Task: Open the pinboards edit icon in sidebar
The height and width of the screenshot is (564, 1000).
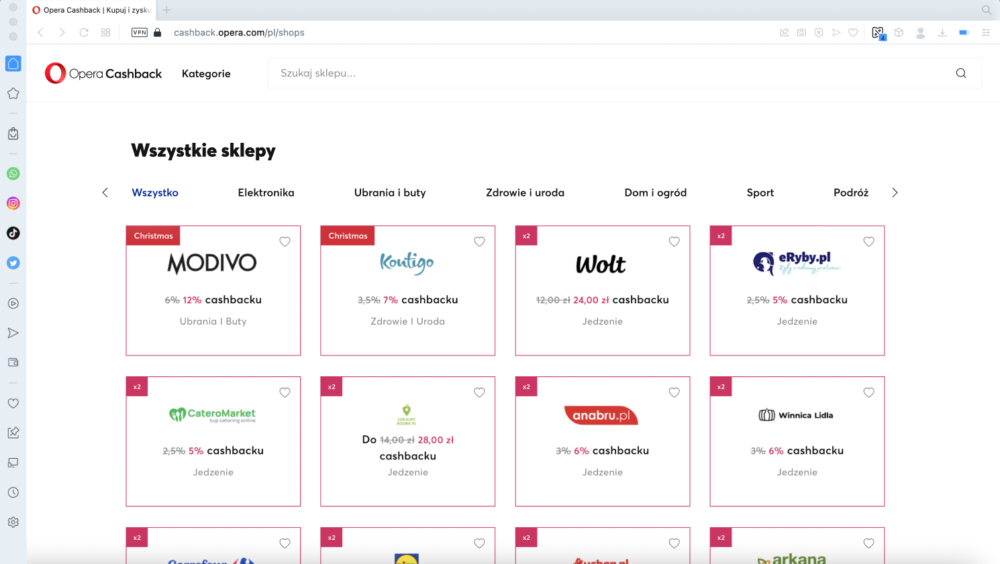Action: [13, 433]
